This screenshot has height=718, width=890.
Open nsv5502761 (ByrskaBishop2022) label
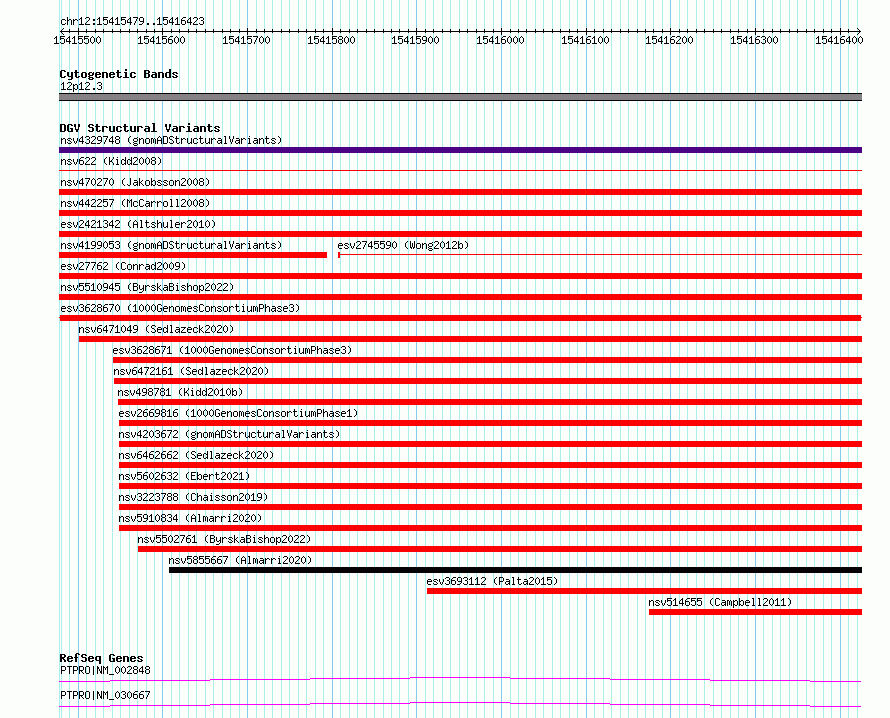(224, 539)
